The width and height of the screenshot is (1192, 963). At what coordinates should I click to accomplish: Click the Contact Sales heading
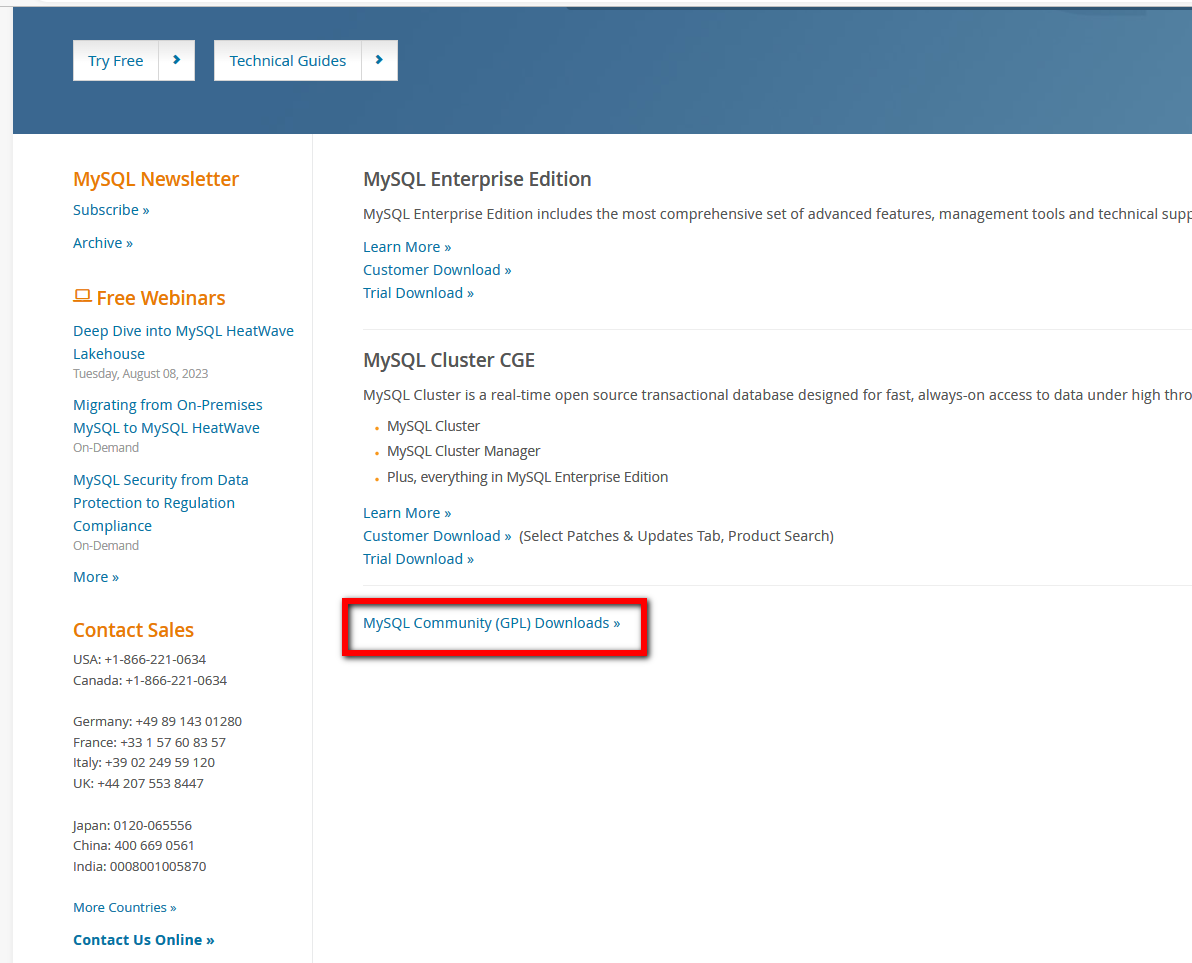[x=133, y=630]
